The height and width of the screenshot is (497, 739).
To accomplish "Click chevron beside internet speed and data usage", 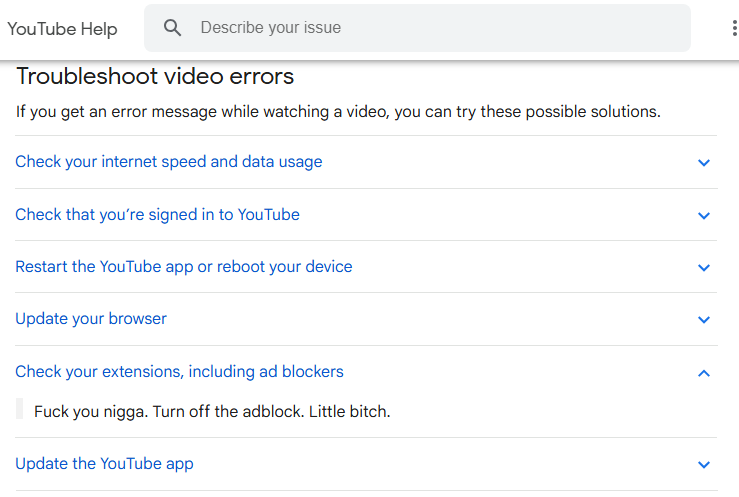I will (704, 163).
